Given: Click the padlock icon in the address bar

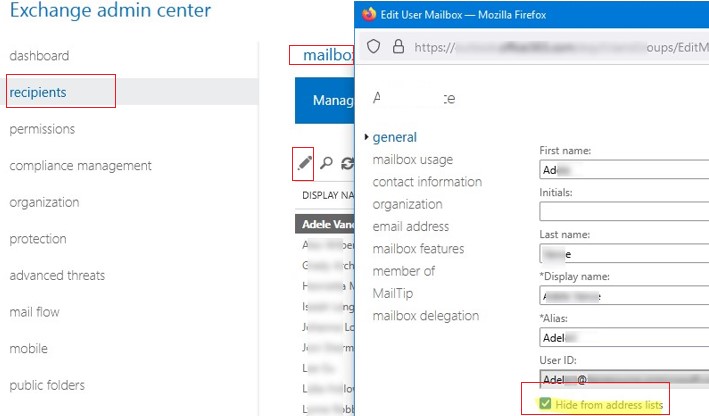Looking at the screenshot, I should (398, 47).
